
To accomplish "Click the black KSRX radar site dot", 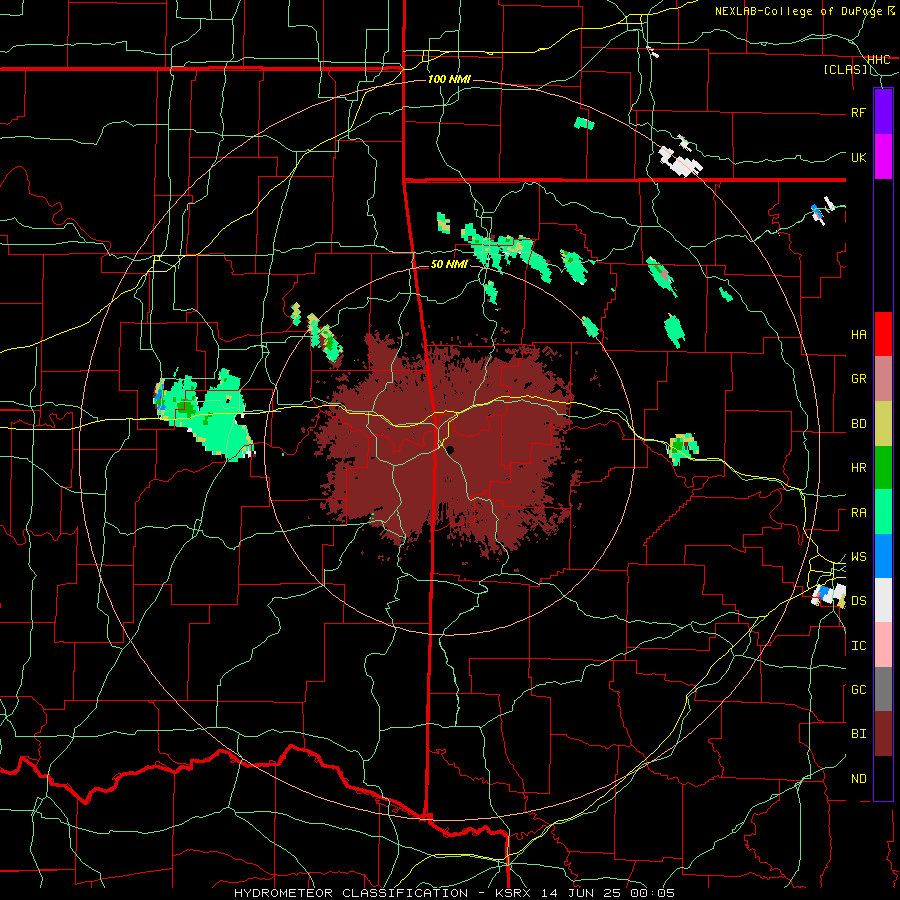I will [x=451, y=450].
